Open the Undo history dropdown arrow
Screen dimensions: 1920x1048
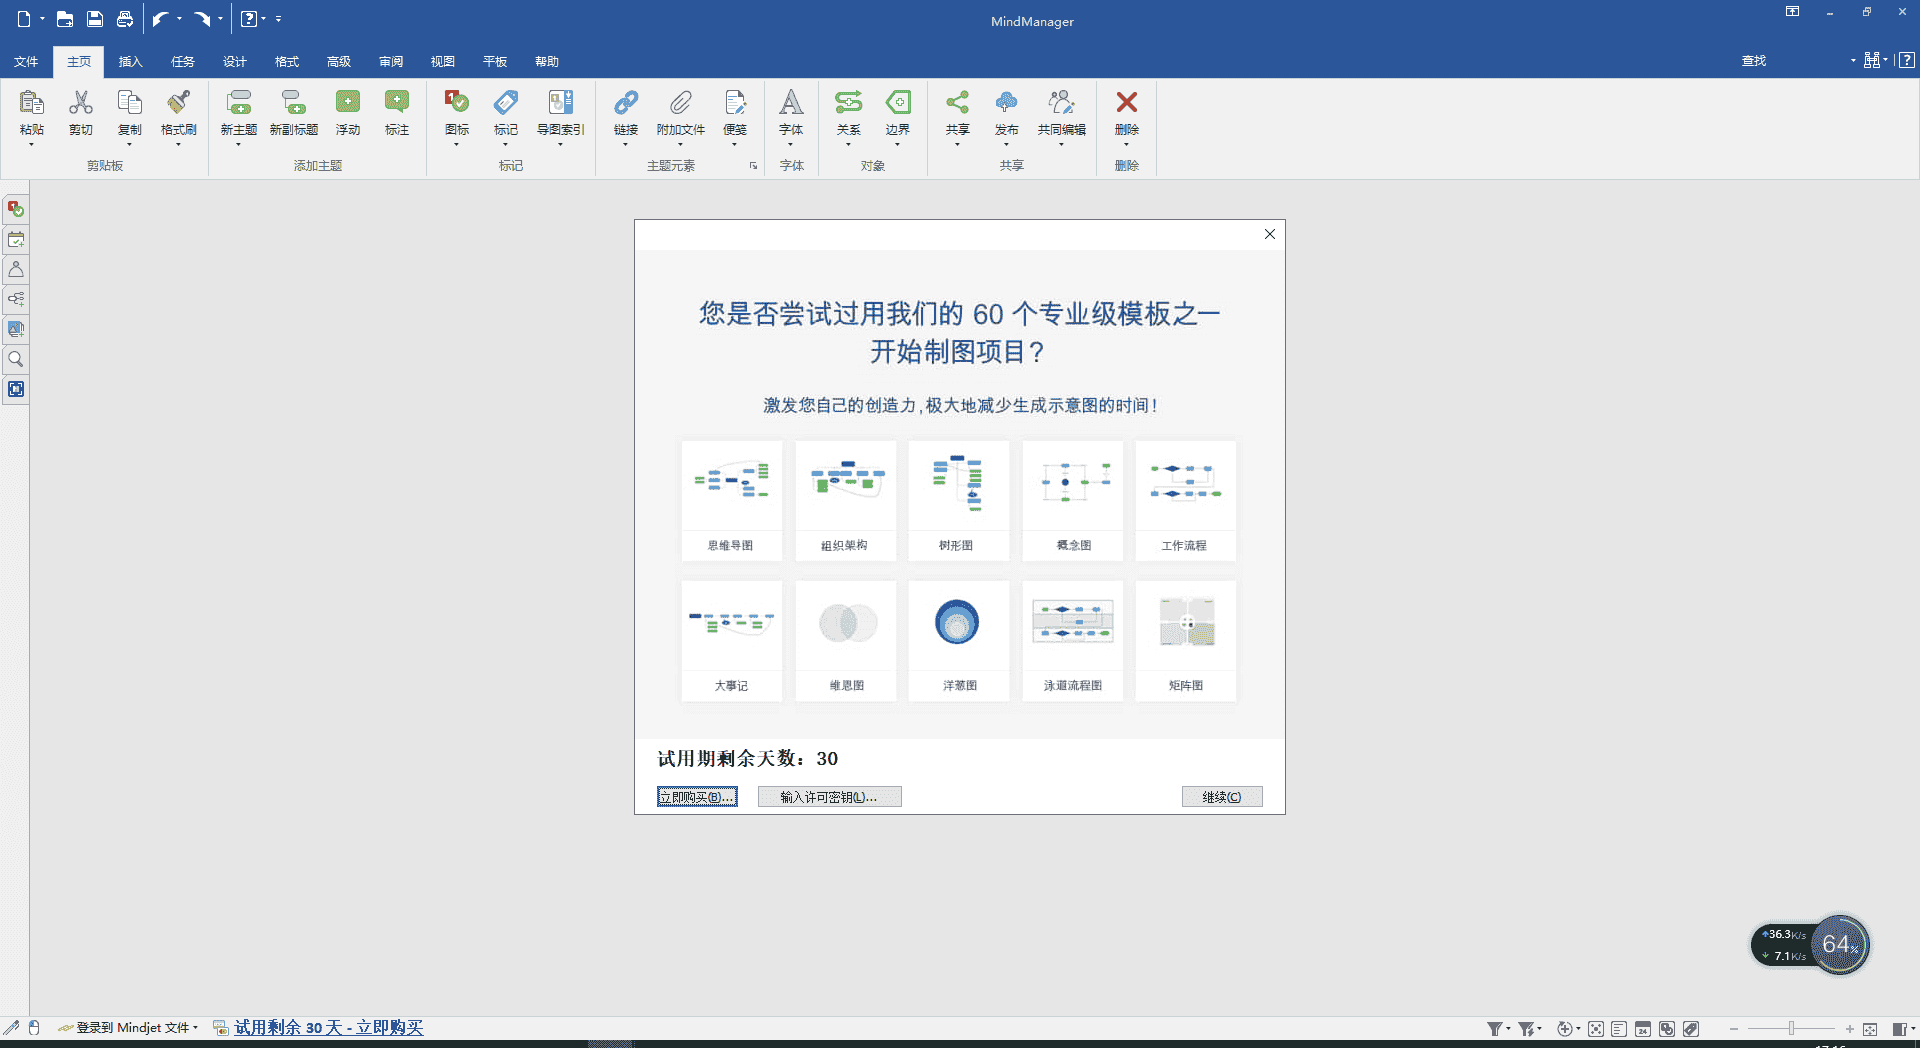[x=179, y=19]
